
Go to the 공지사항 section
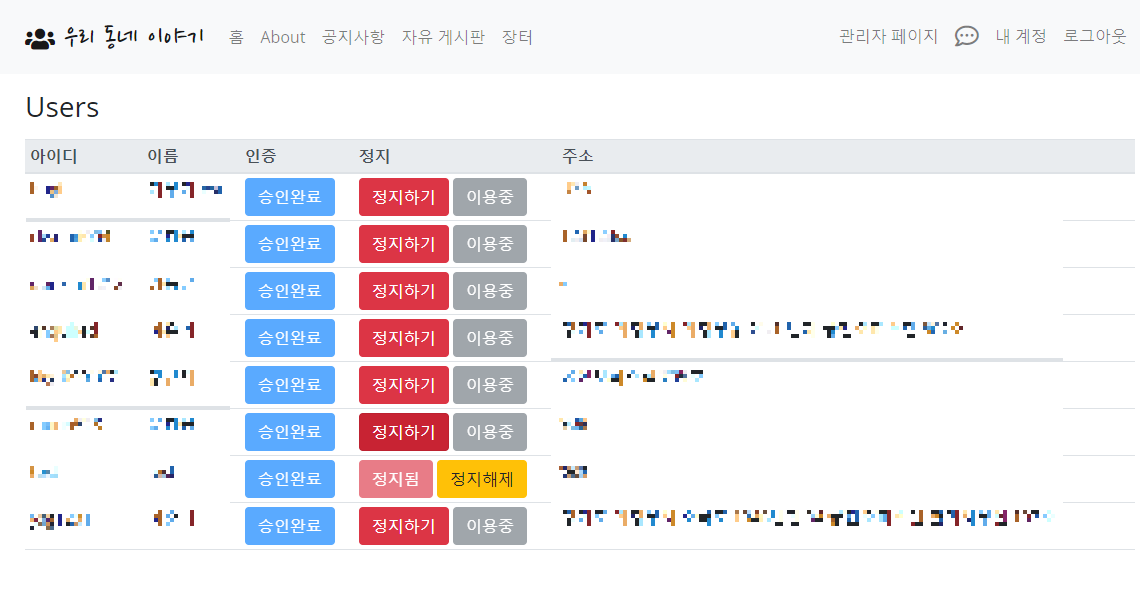(x=353, y=37)
